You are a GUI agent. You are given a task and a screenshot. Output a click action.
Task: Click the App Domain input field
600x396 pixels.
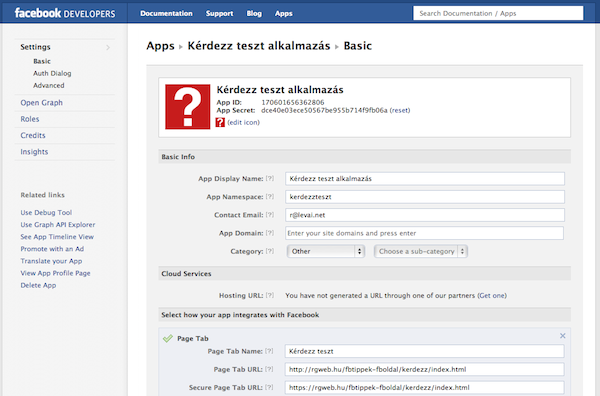424,233
